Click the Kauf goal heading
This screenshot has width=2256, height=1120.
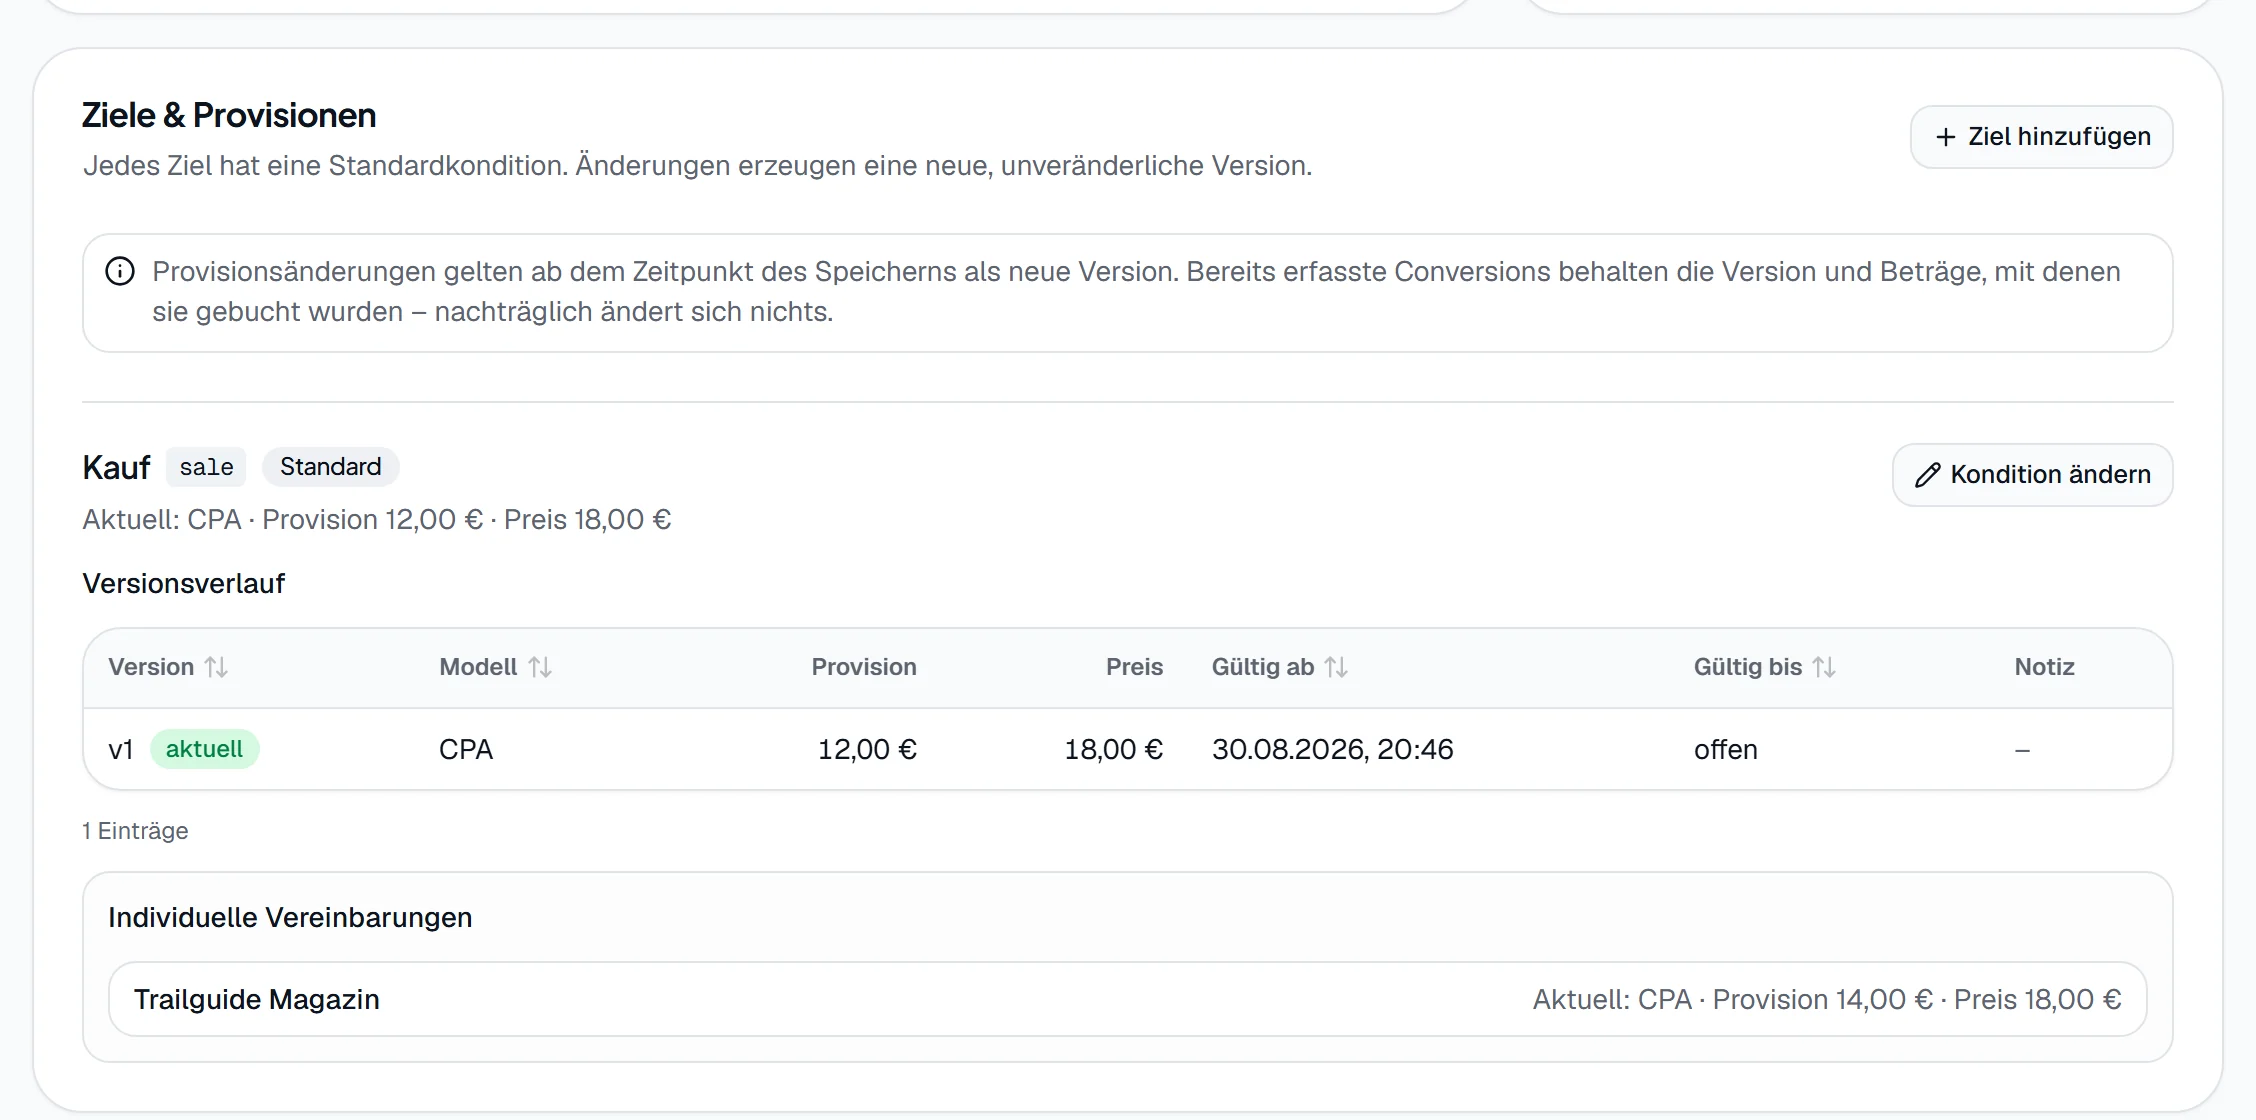click(x=116, y=467)
